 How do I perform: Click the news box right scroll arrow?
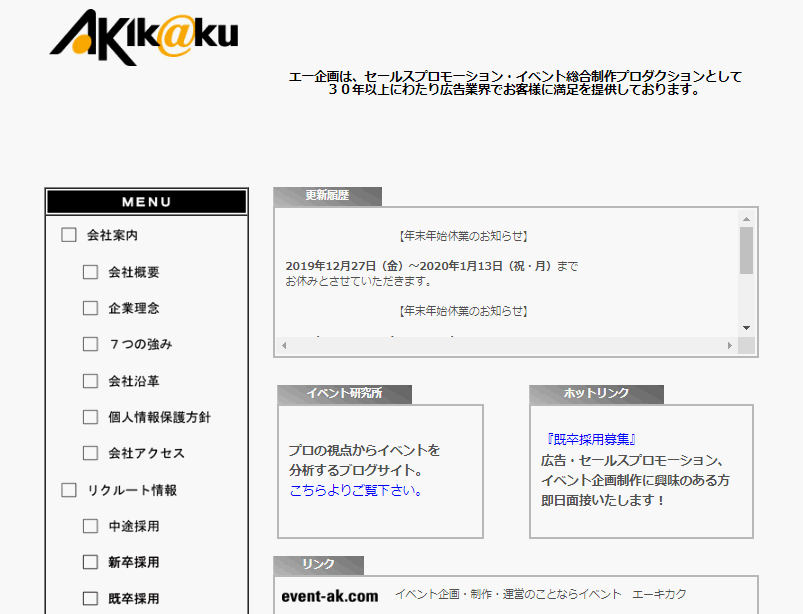(x=729, y=346)
